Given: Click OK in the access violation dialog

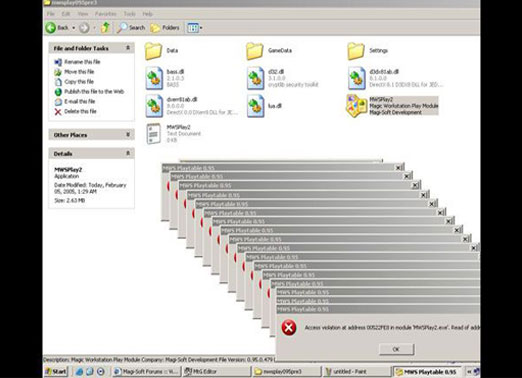Looking at the screenshot, I should point(396,349).
